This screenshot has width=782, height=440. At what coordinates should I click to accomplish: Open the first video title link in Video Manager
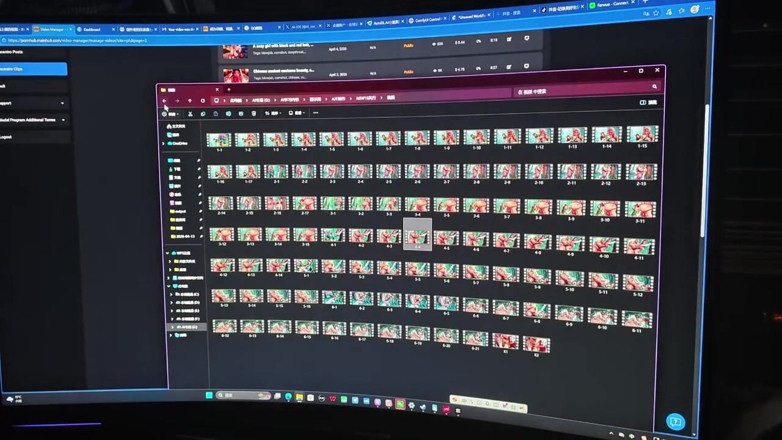click(283, 45)
